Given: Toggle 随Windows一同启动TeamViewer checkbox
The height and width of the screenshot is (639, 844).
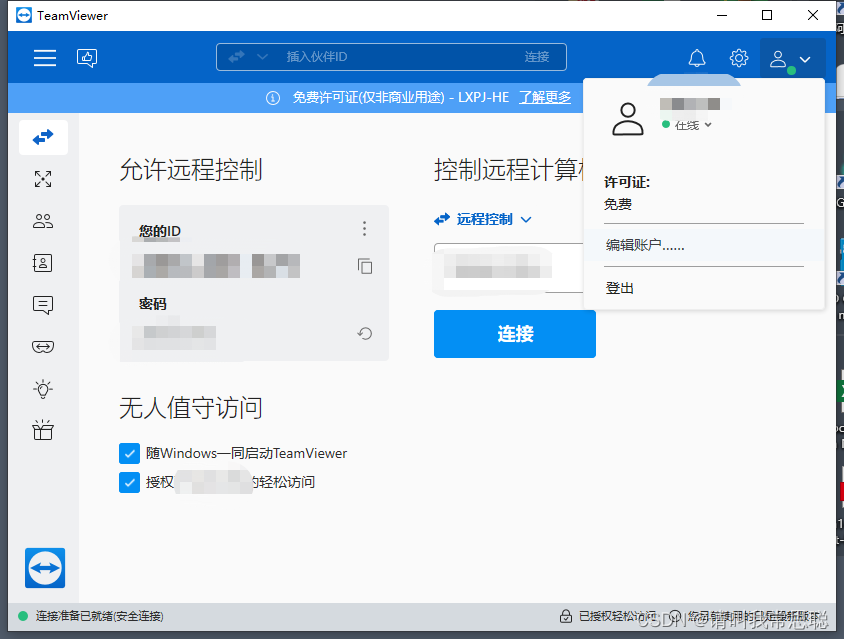Looking at the screenshot, I should click(x=129, y=453).
